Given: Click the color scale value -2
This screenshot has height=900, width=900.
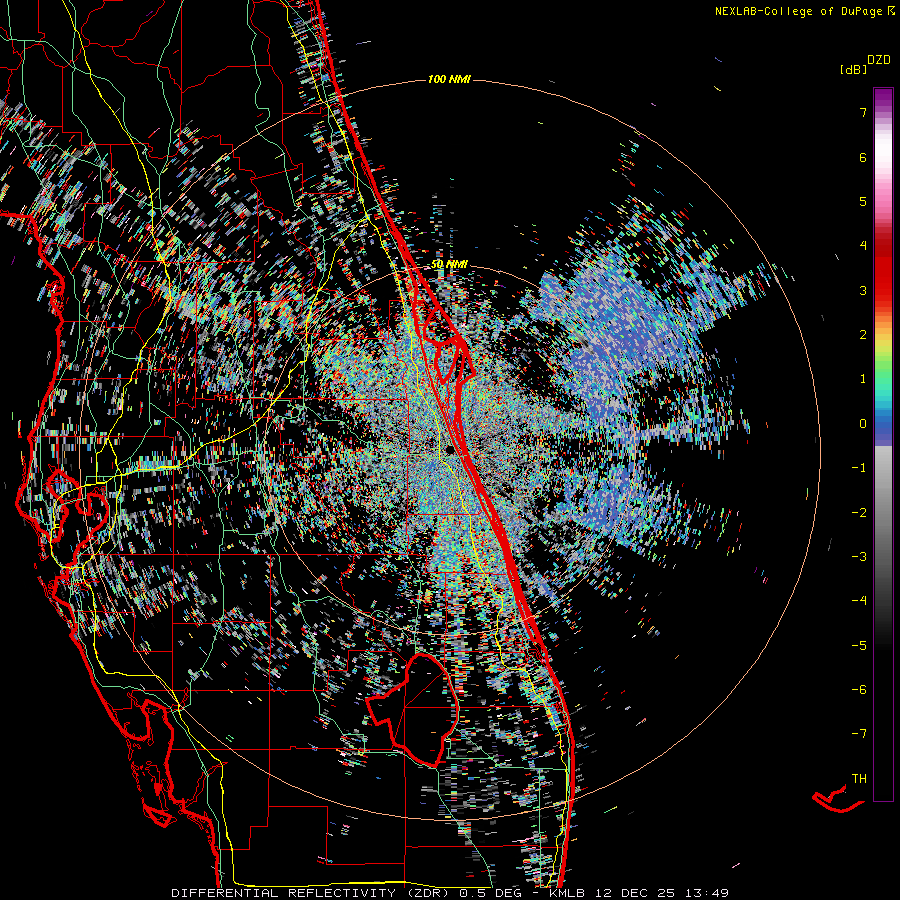Looking at the screenshot, I should coord(859,512).
